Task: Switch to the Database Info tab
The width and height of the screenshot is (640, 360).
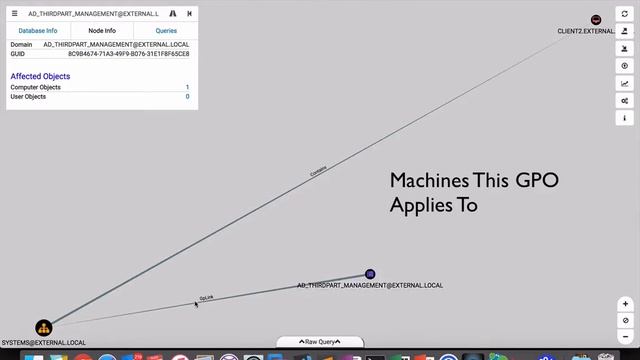Action: [38, 31]
